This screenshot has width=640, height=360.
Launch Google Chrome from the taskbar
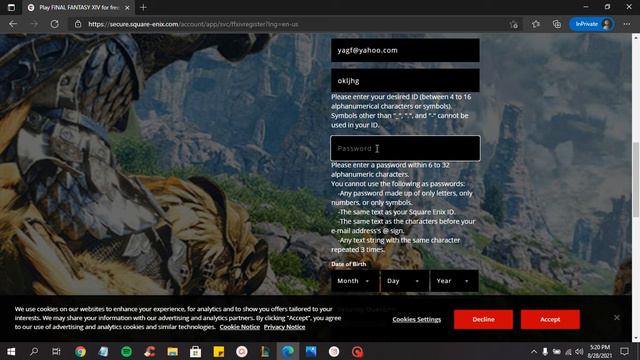(x=80, y=351)
